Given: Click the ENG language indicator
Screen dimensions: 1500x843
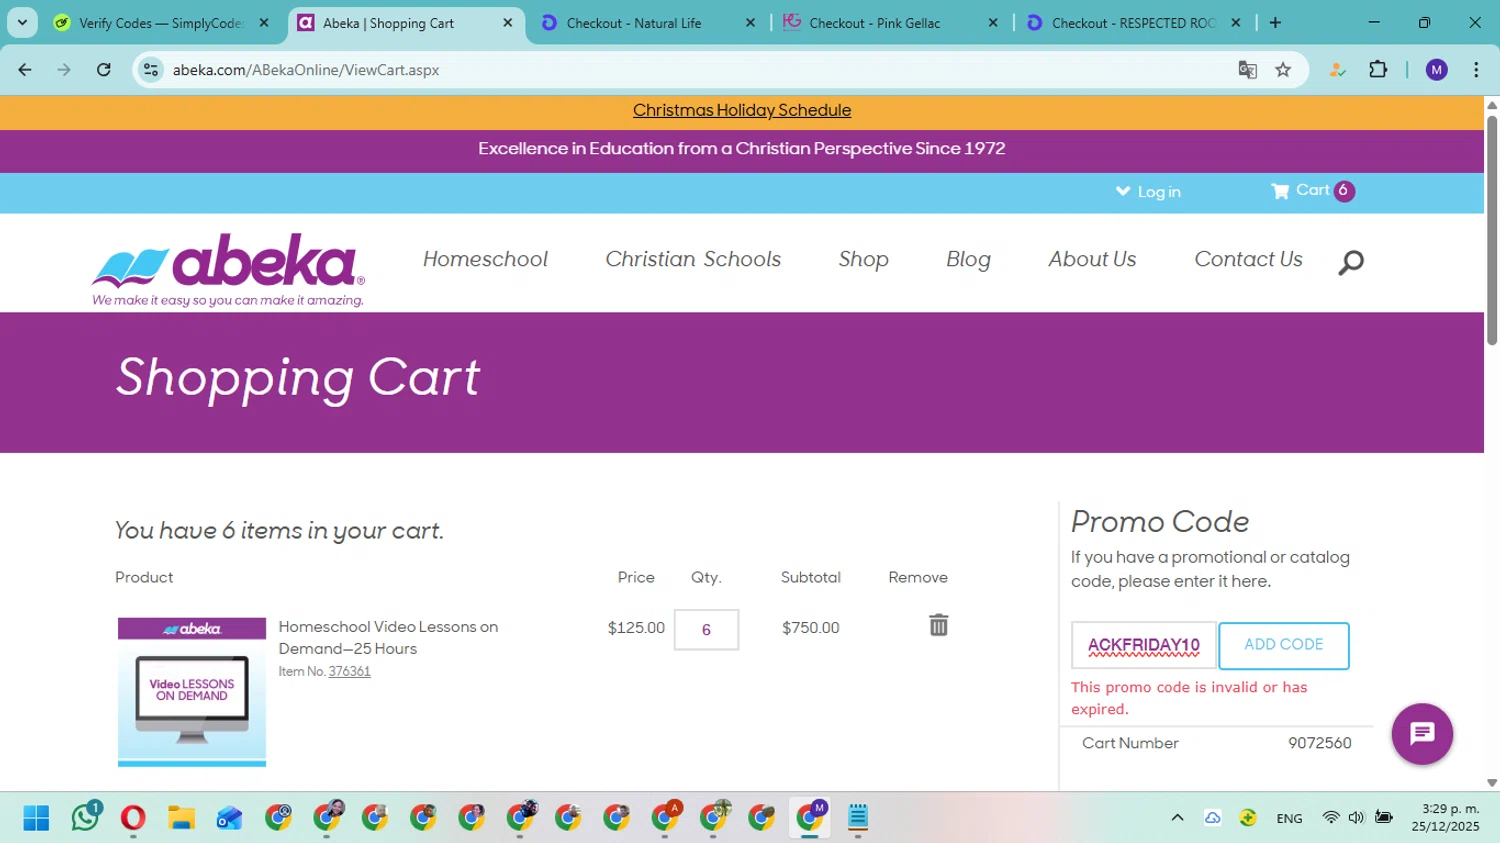Looking at the screenshot, I should [1289, 818].
